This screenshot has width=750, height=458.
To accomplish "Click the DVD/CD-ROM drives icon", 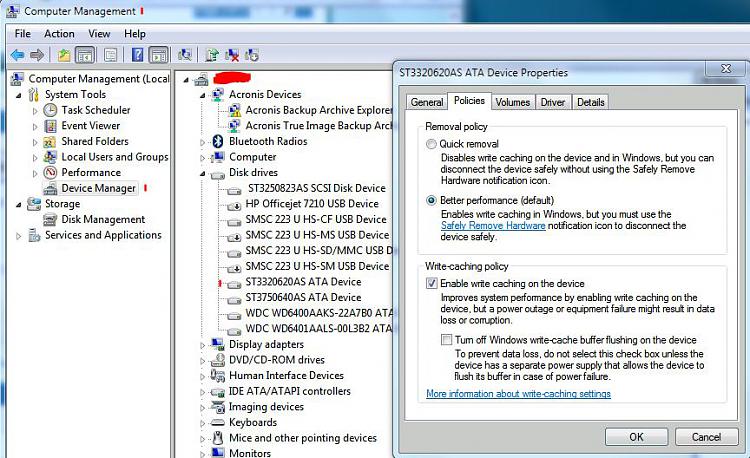I will pos(218,360).
